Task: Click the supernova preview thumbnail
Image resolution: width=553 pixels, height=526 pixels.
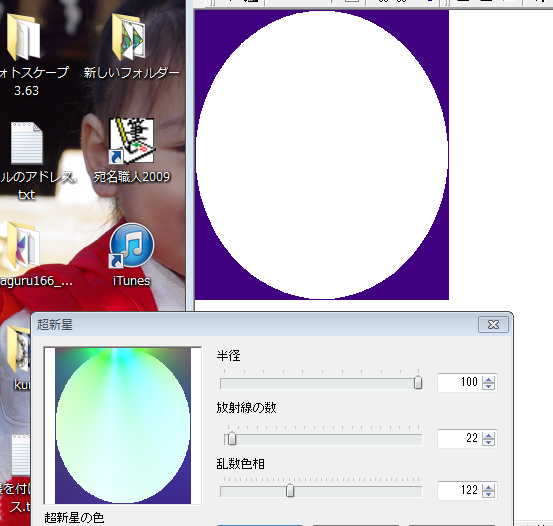Action: tap(123, 425)
